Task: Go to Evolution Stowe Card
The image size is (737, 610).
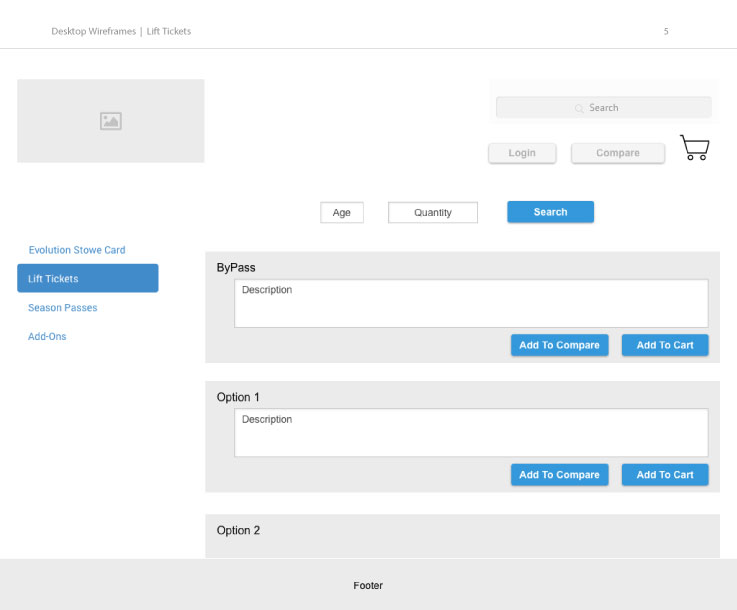Action: point(77,250)
